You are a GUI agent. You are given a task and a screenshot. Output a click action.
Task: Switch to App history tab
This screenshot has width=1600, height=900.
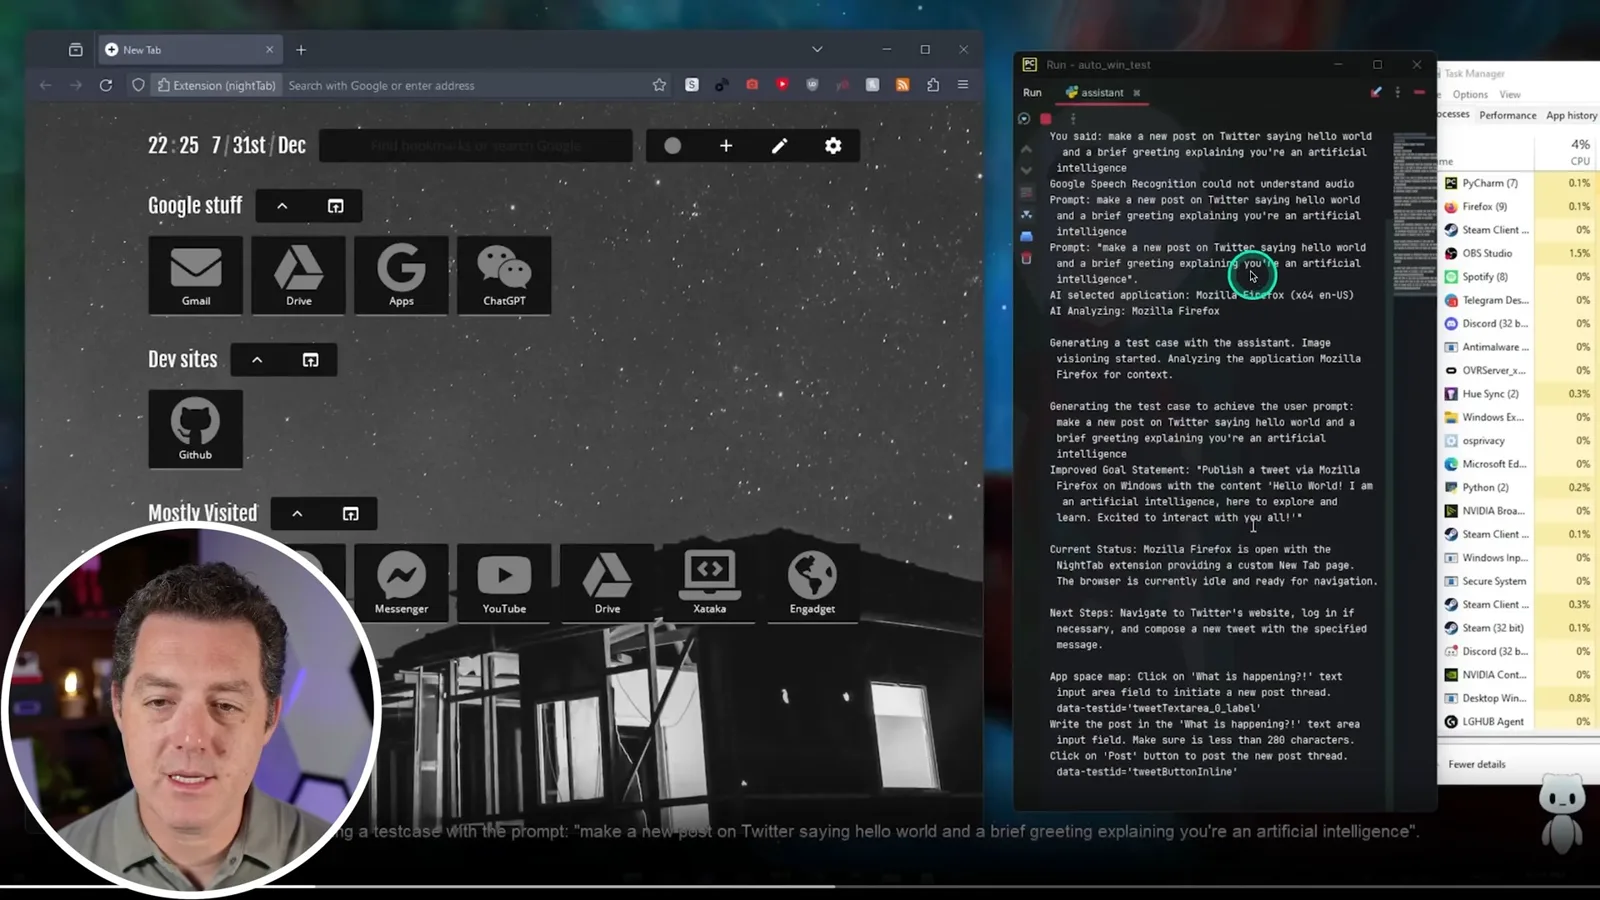click(1572, 116)
